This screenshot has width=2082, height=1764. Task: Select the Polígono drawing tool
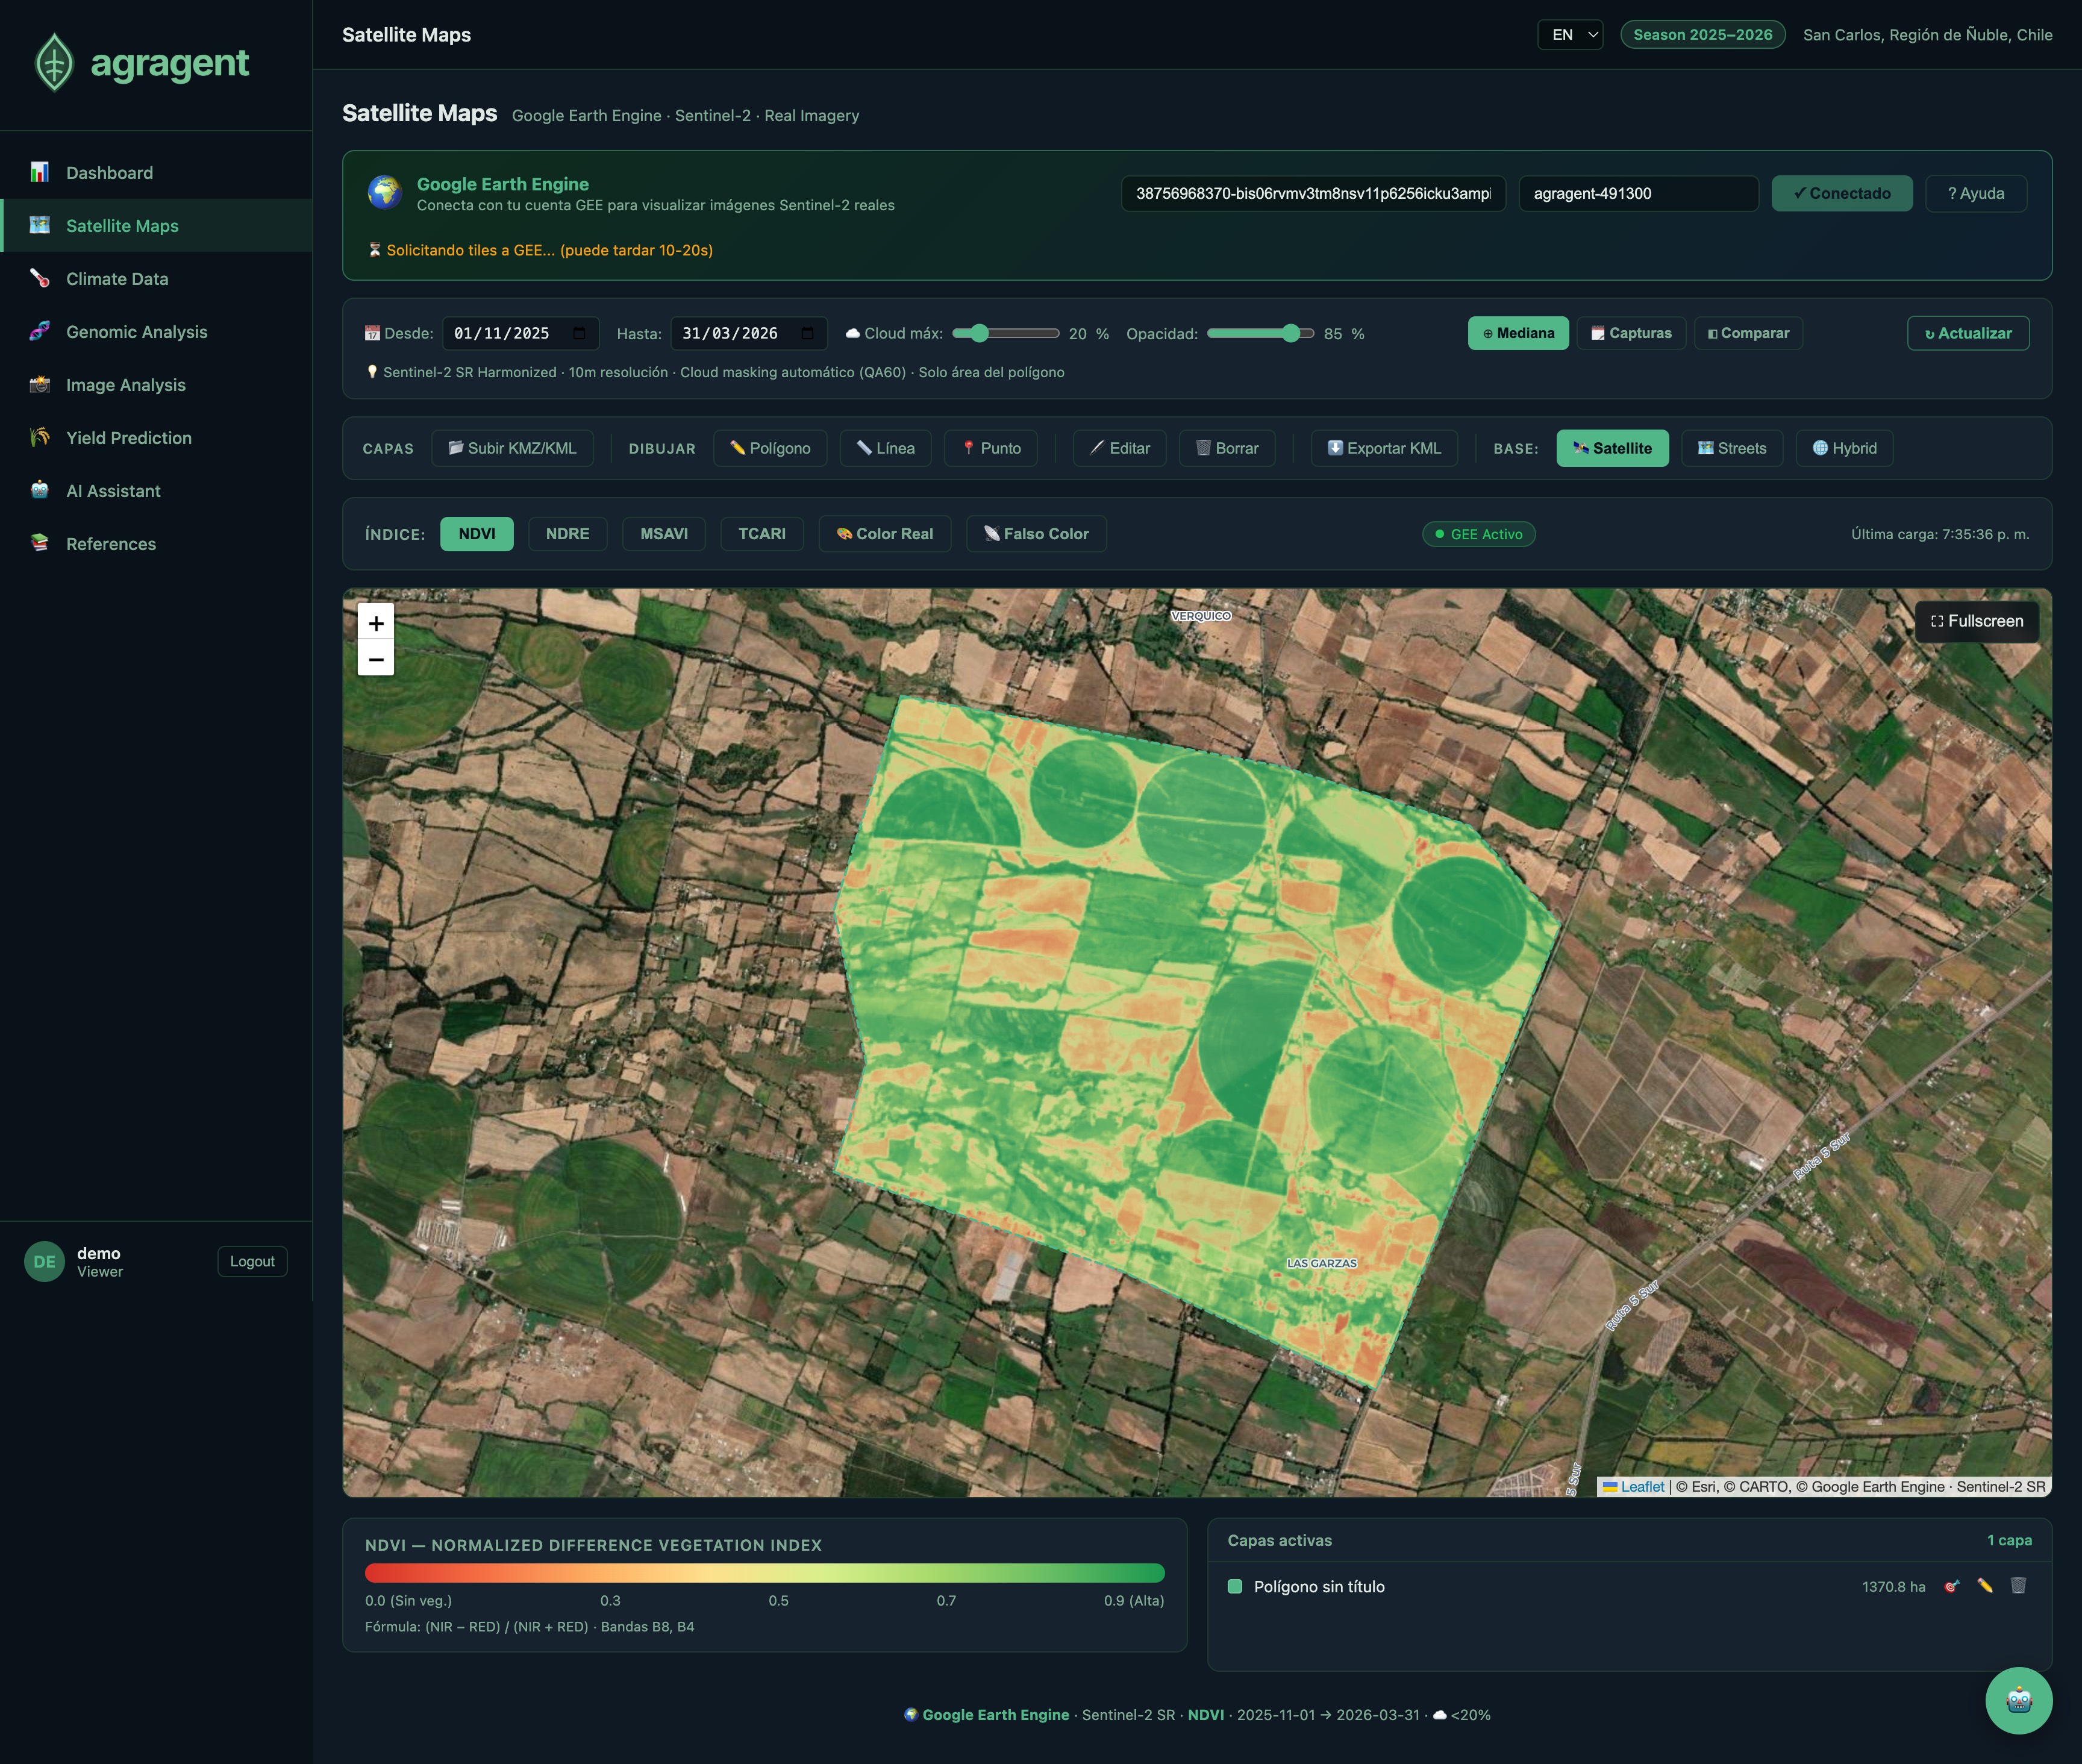[x=770, y=448]
